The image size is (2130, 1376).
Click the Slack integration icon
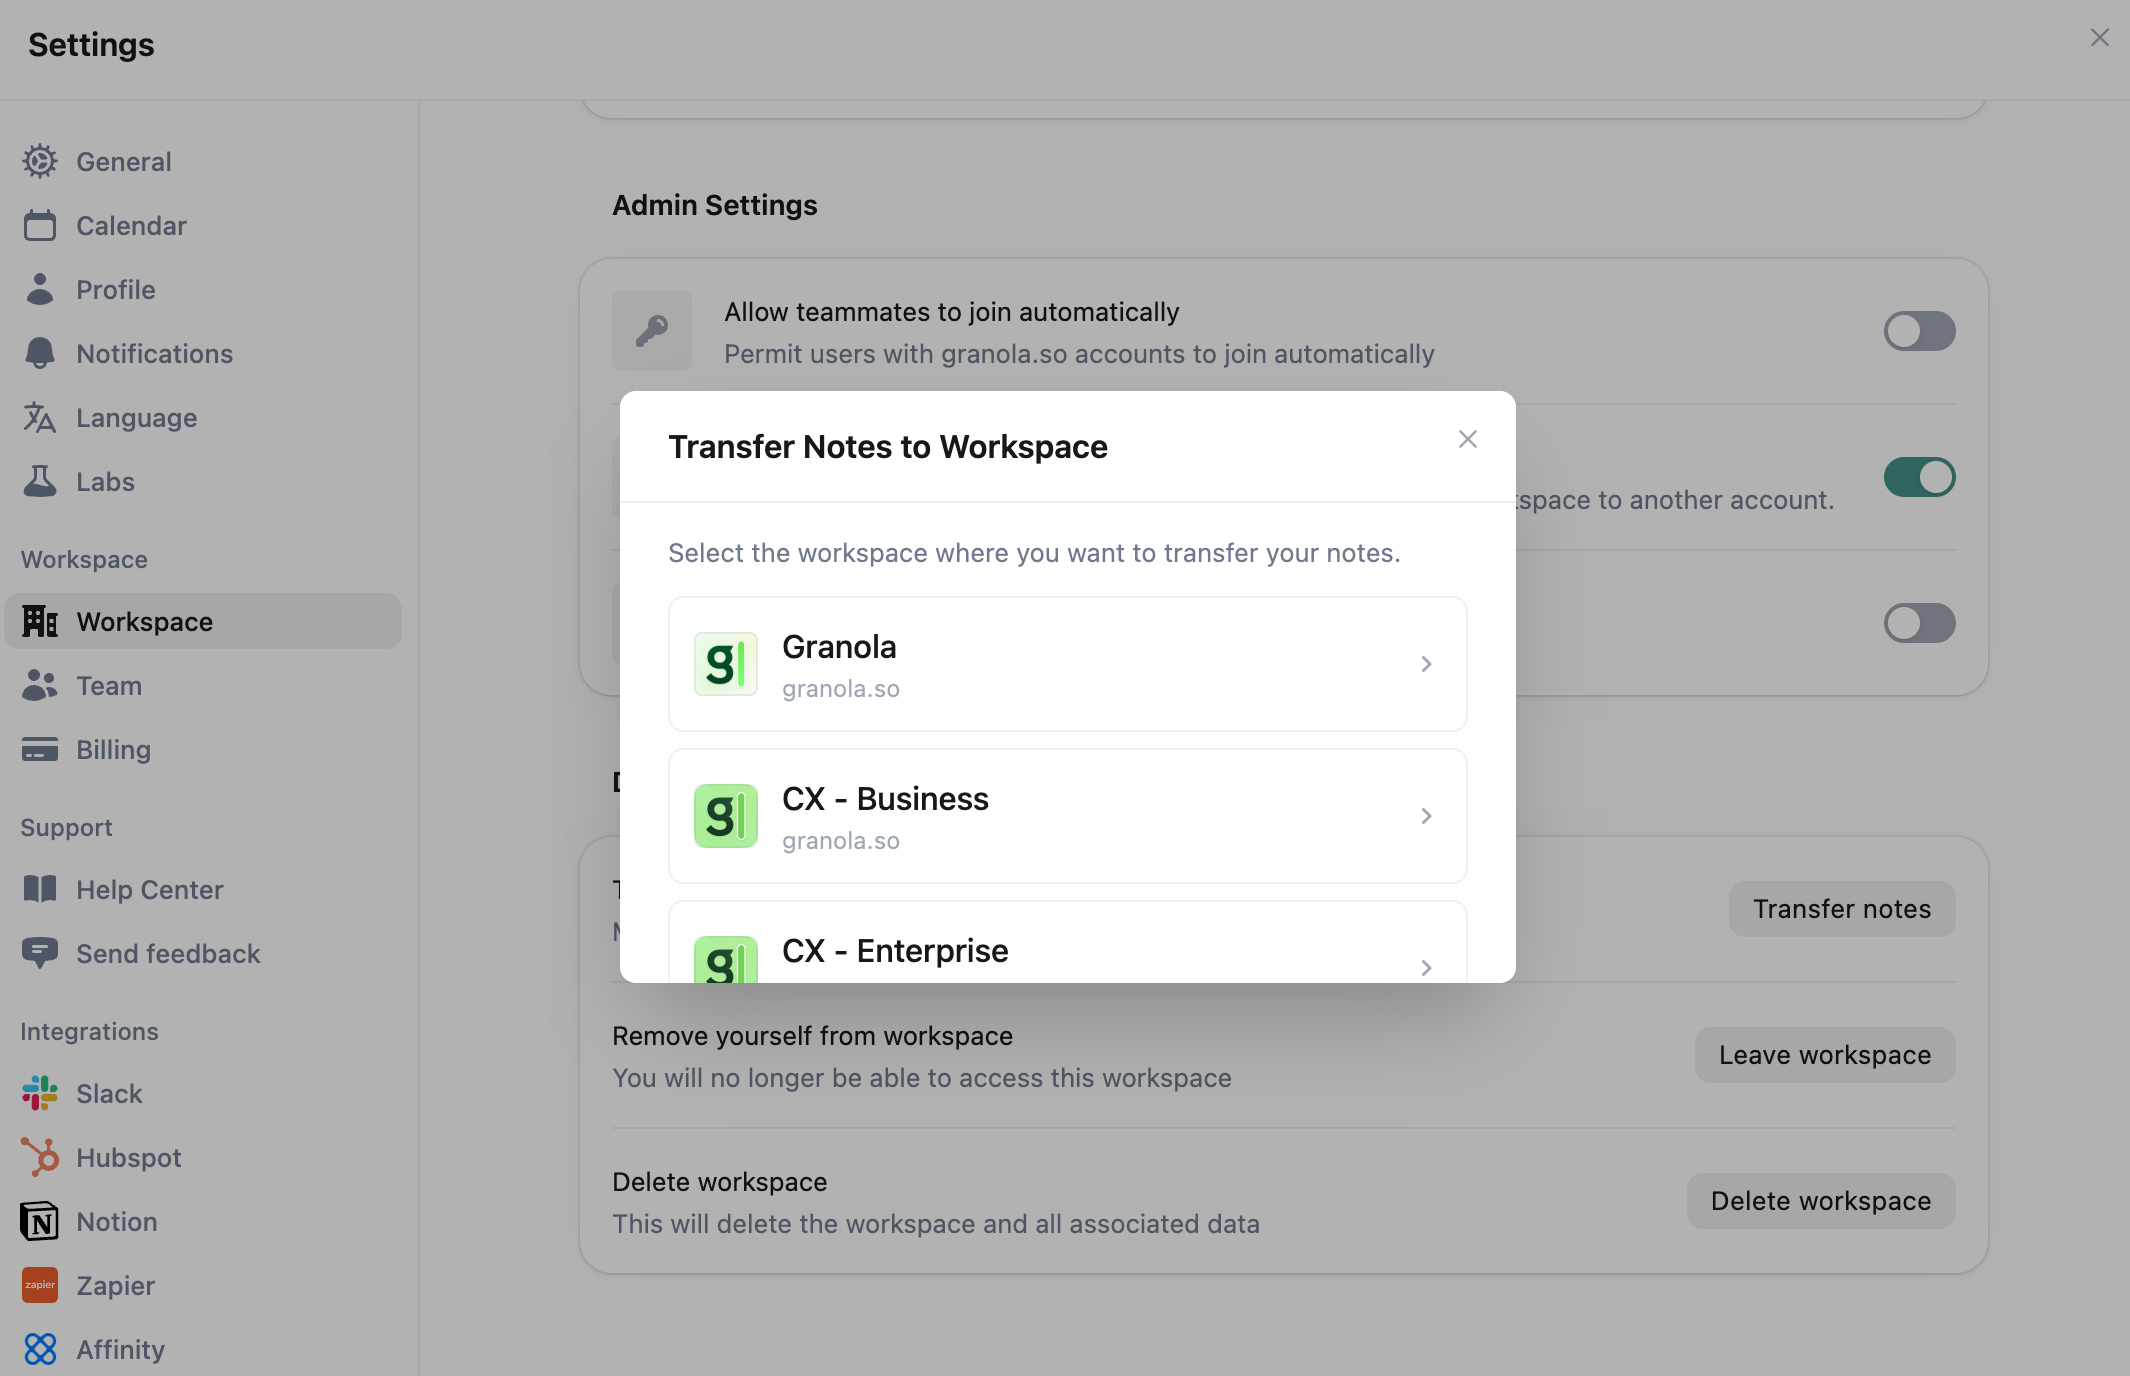coord(40,1093)
